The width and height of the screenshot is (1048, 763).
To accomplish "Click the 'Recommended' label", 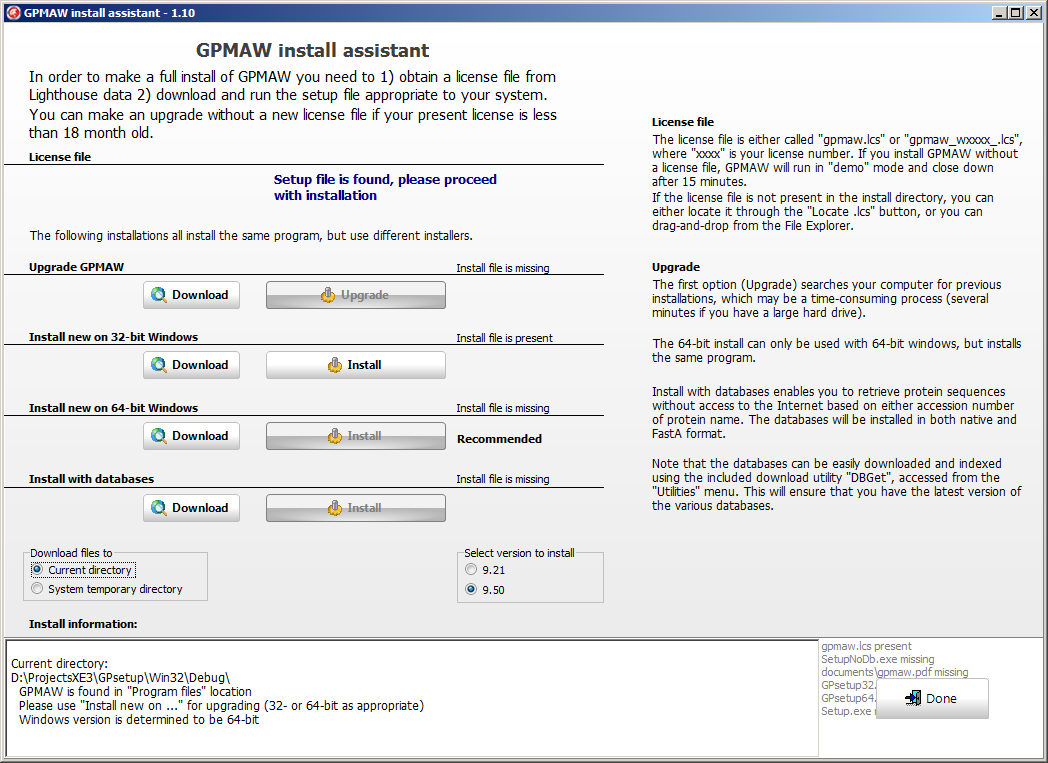I will click(x=499, y=439).
